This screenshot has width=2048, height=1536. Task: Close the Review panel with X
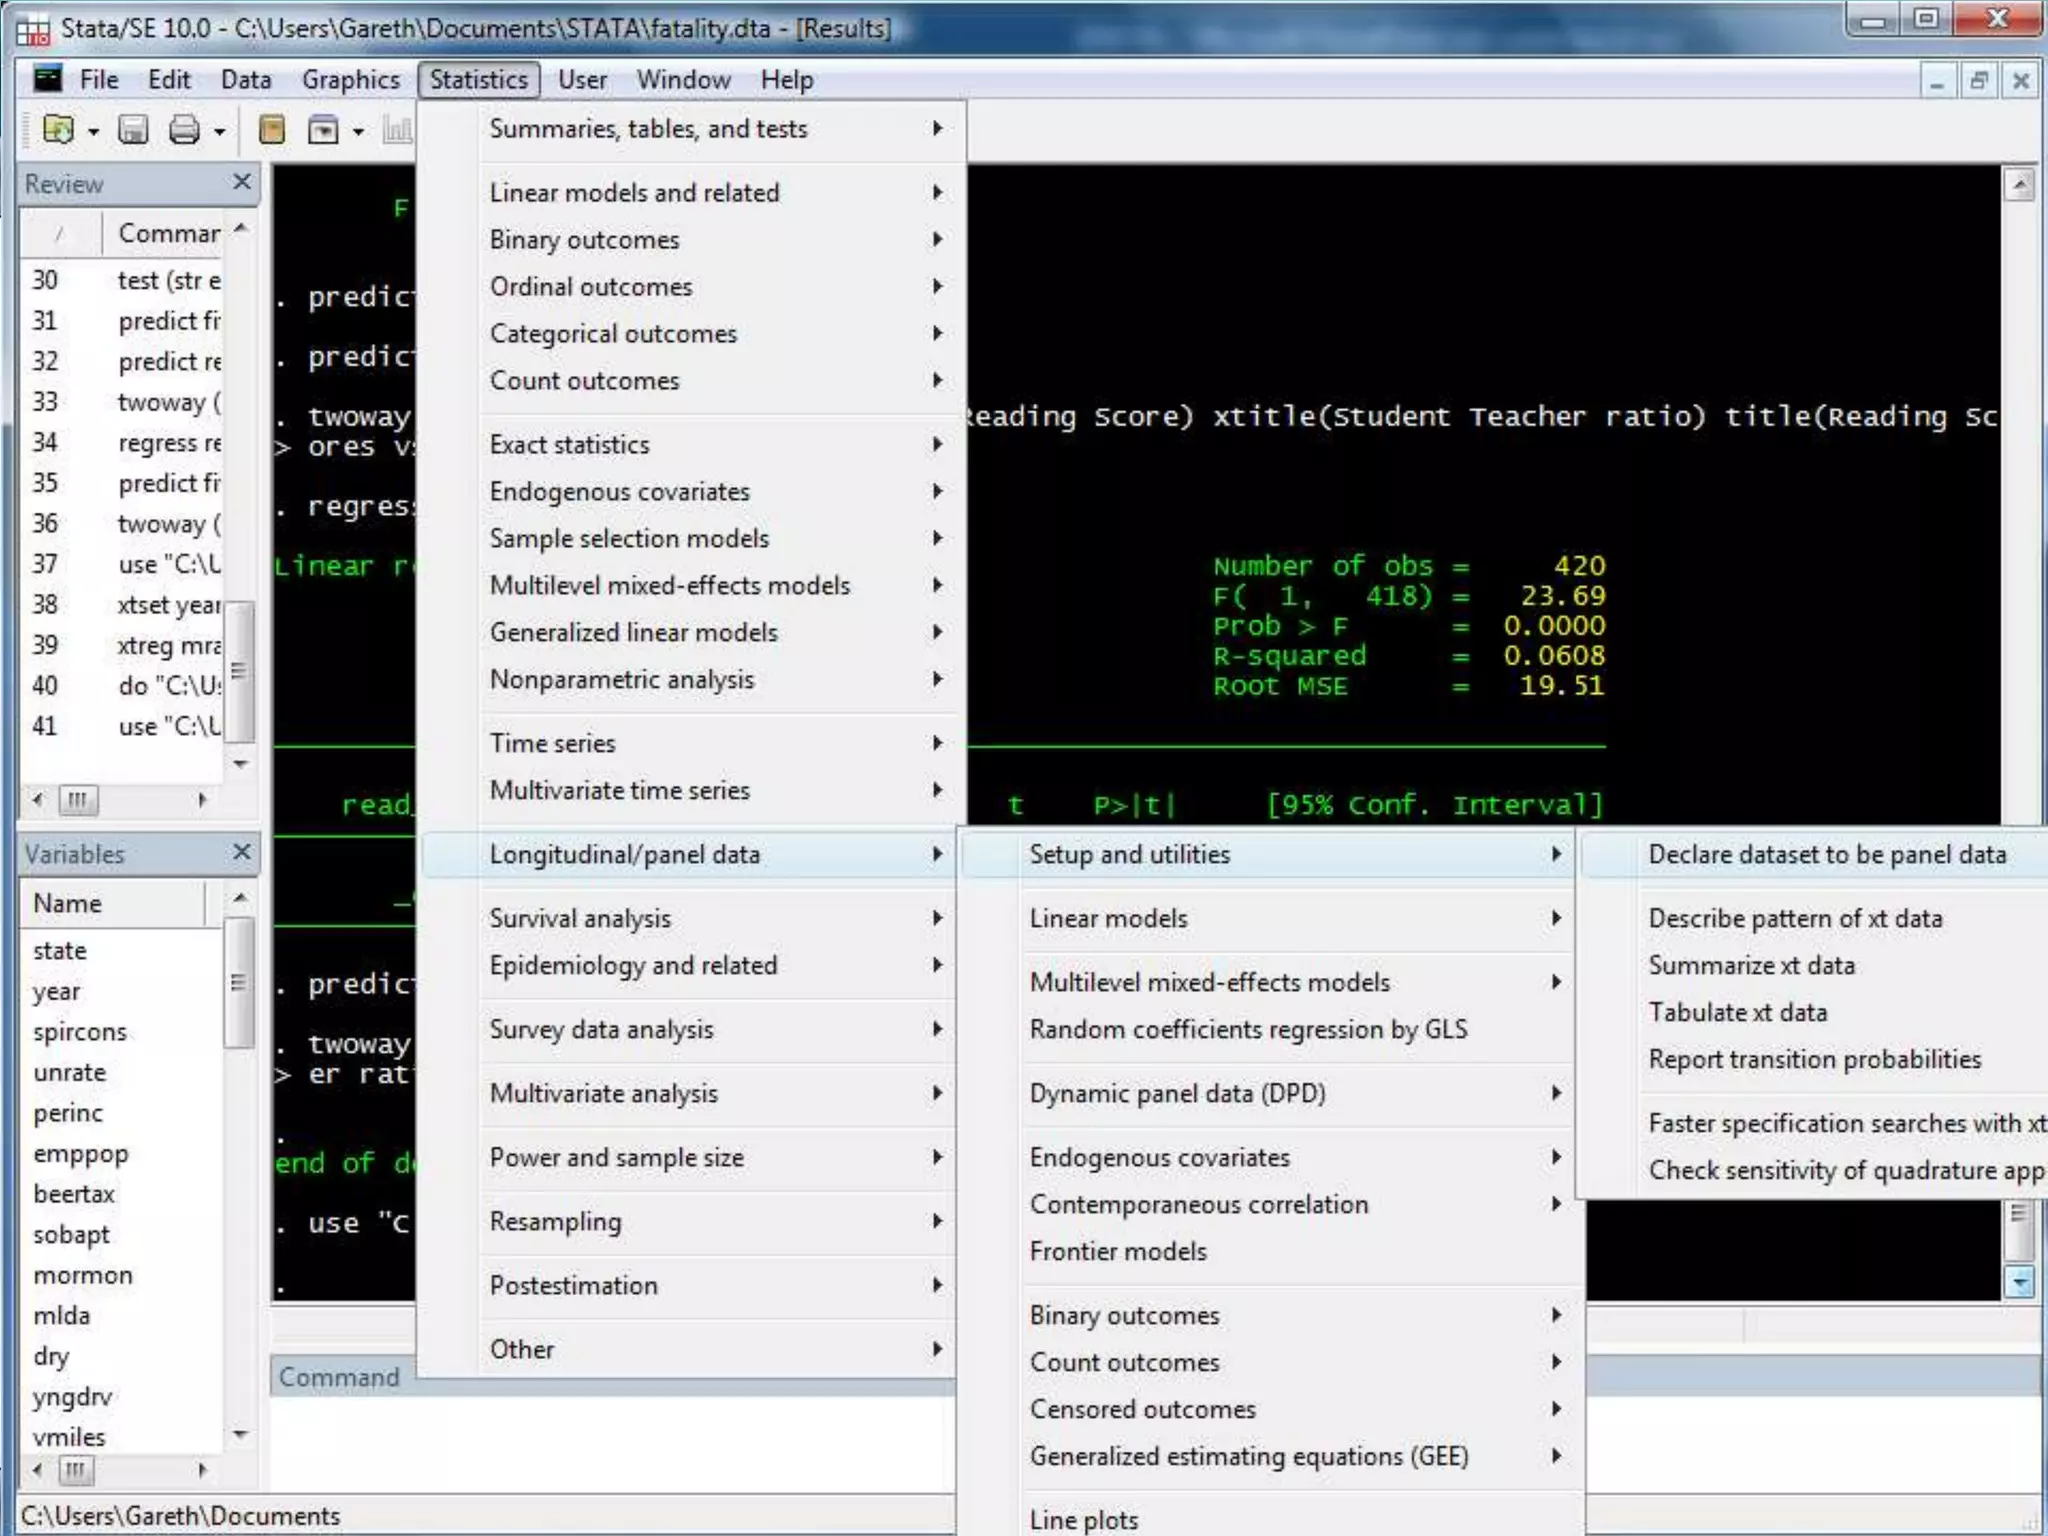tap(241, 182)
